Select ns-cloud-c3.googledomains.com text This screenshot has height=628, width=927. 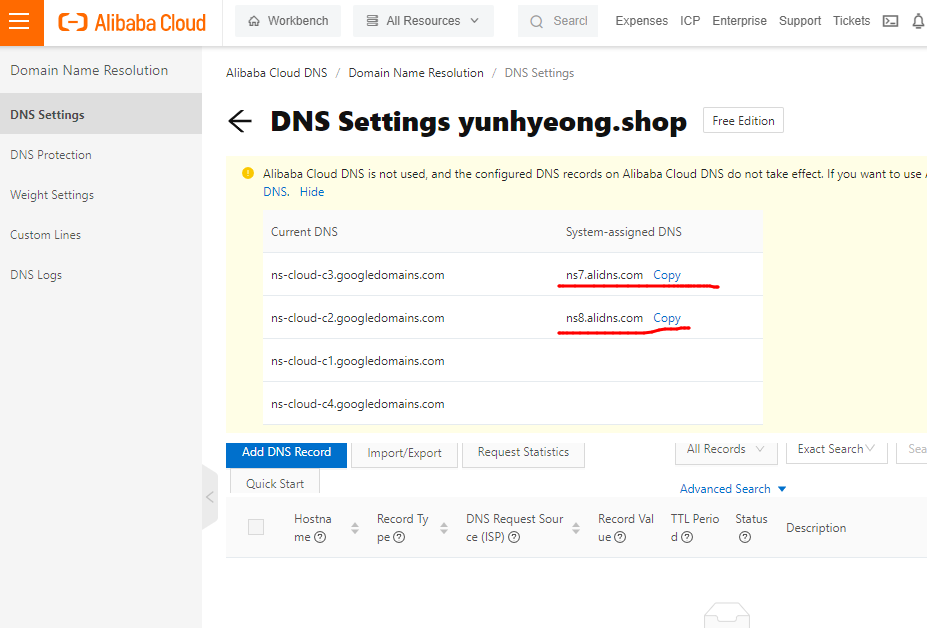click(x=358, y=275)
